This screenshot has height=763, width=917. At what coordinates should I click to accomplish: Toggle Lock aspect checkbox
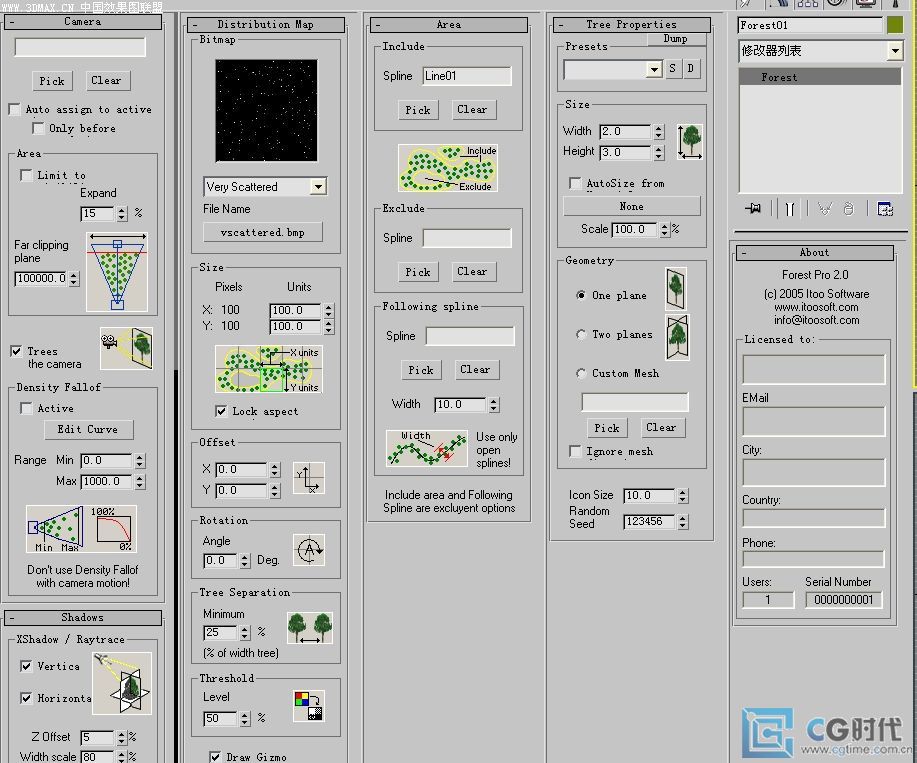click(x=221, y=411)
